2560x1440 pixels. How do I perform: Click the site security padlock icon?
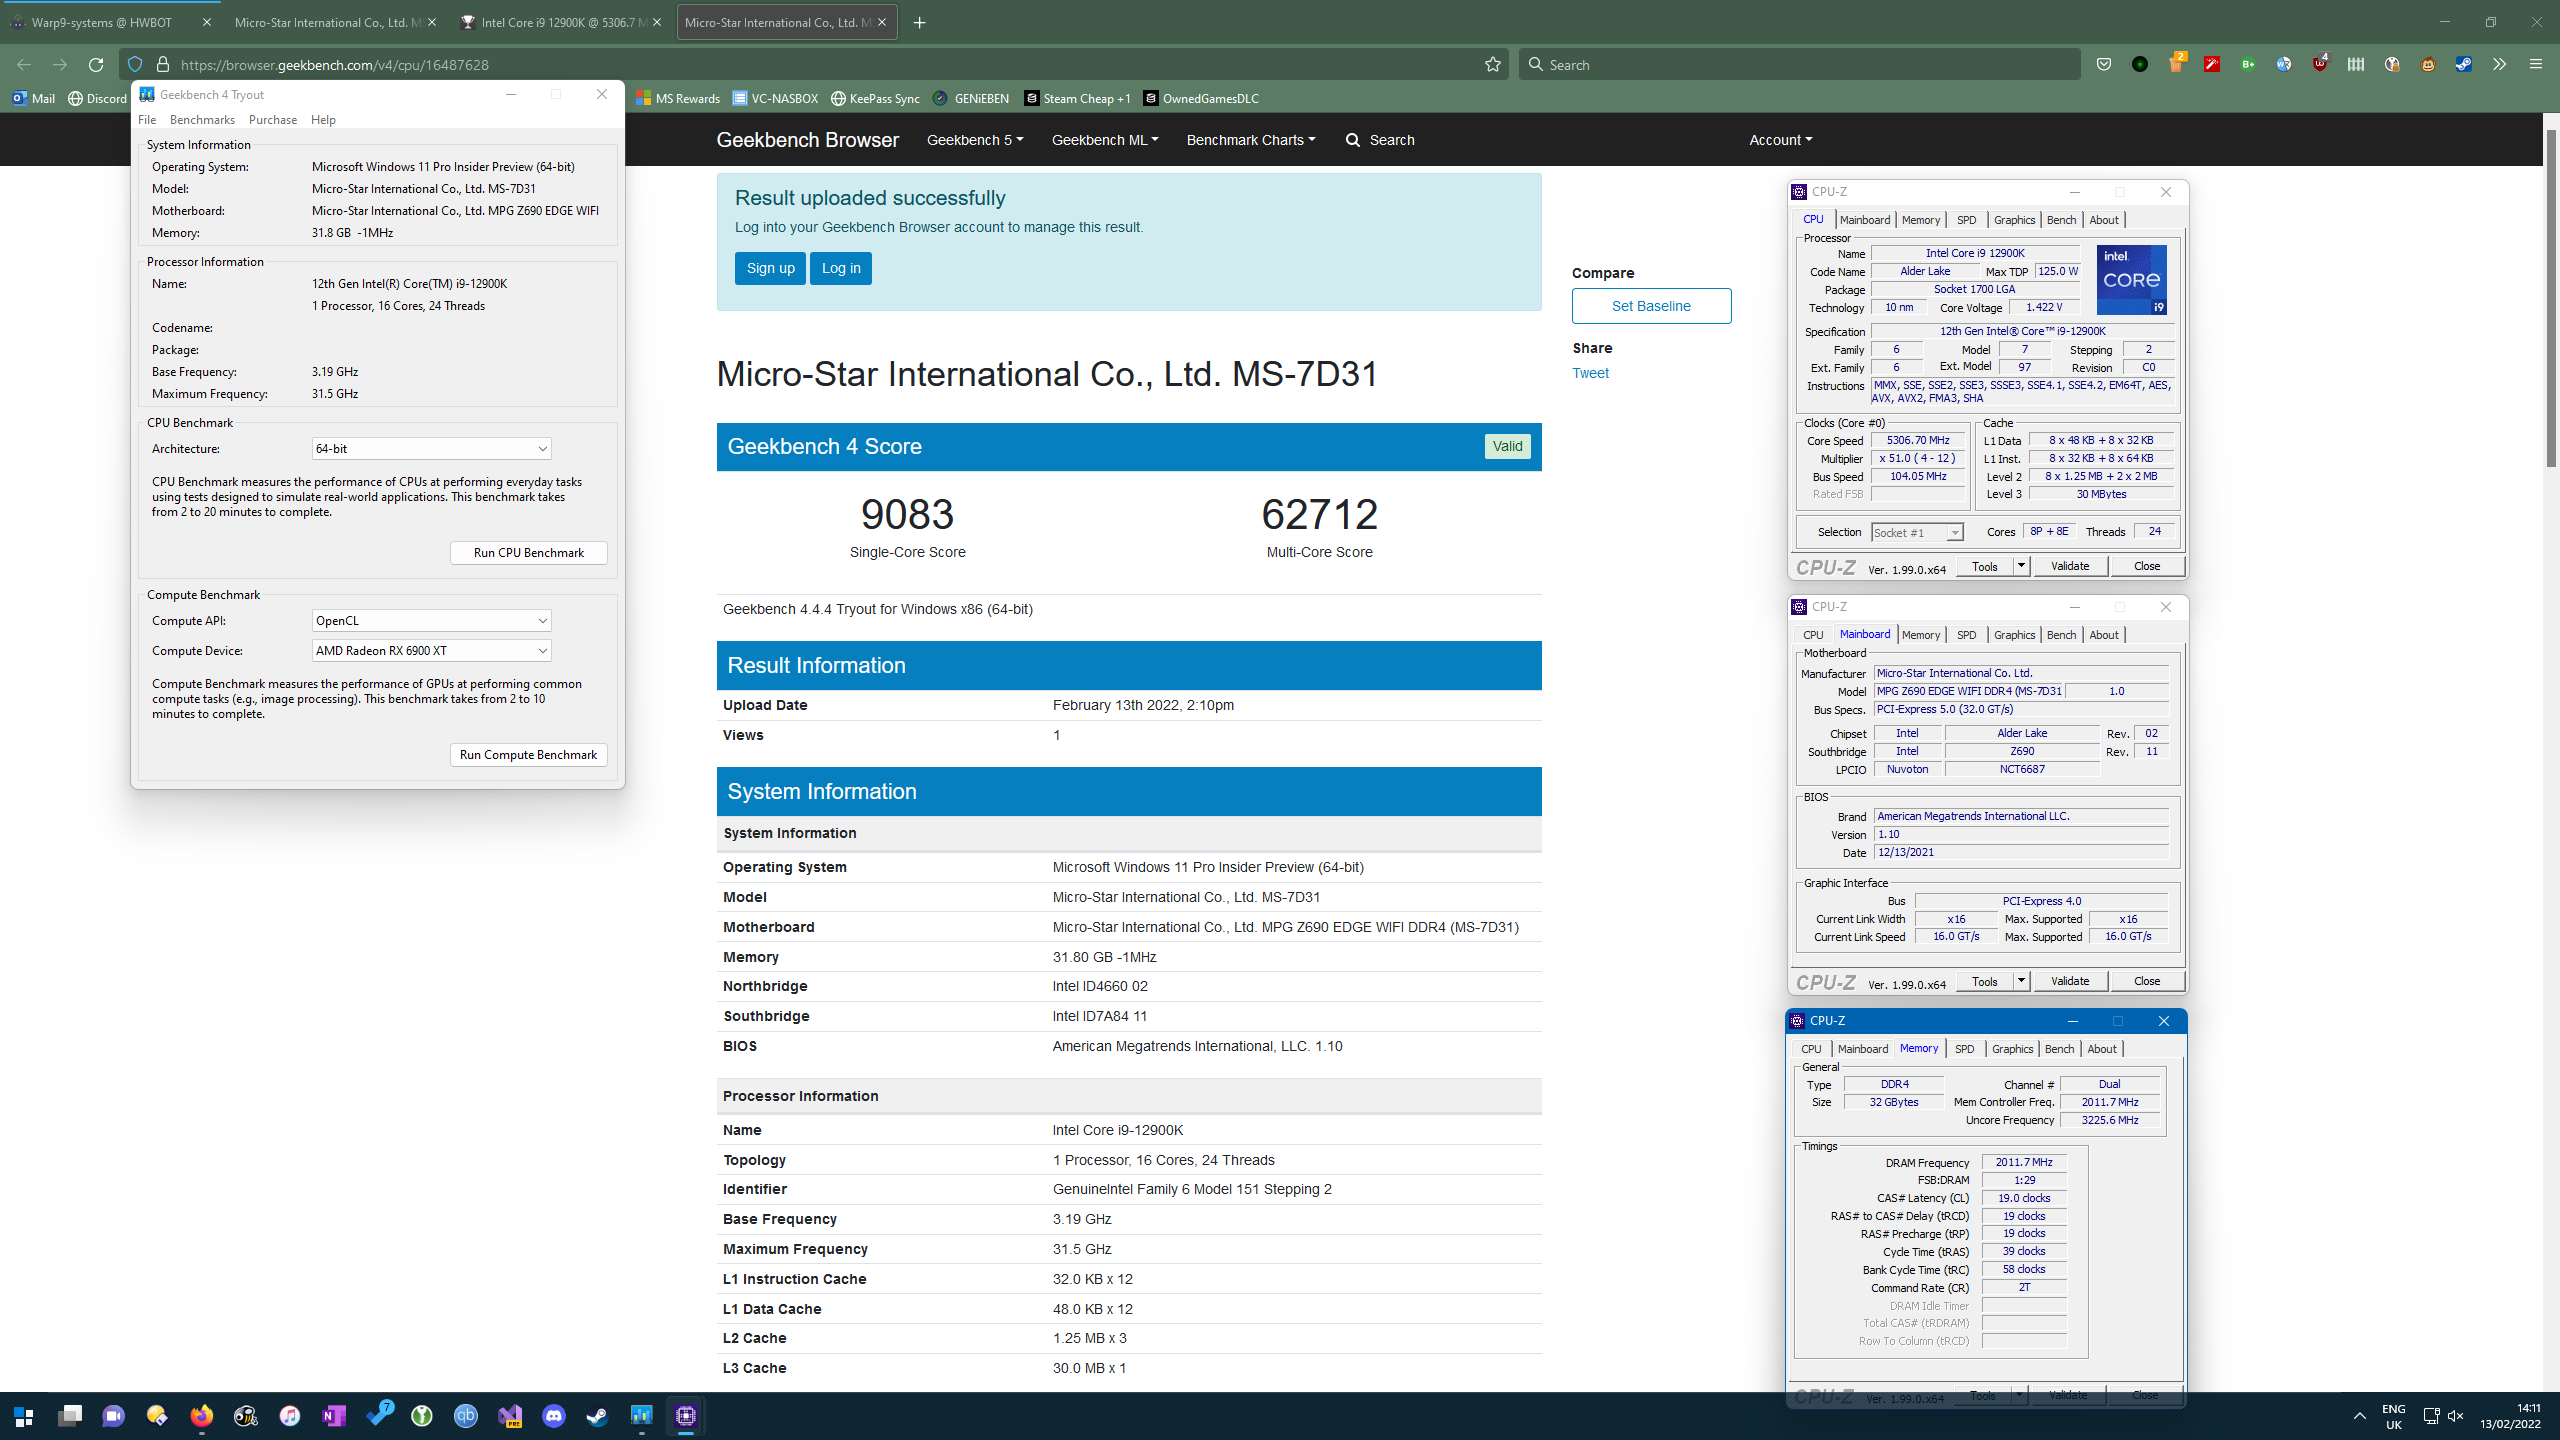[x=163, y=64]
